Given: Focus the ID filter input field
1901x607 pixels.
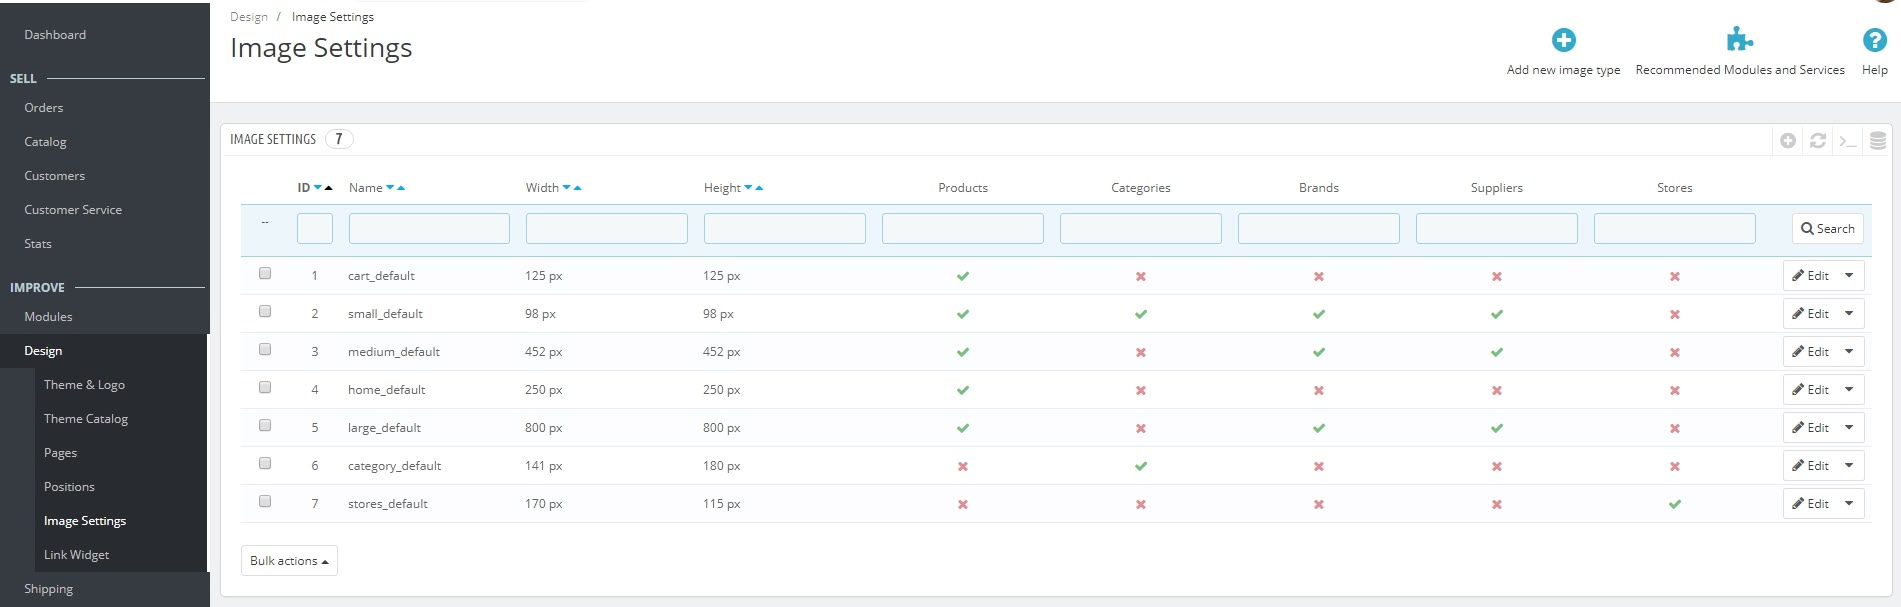Looking at the screenshot, I should [x=315, y=229].
